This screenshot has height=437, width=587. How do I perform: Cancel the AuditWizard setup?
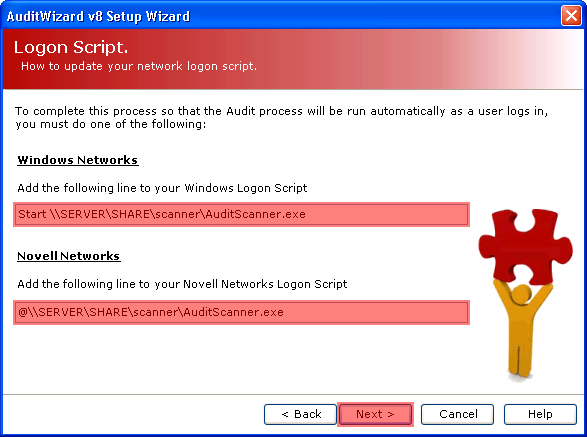click(x=457, y=414)
